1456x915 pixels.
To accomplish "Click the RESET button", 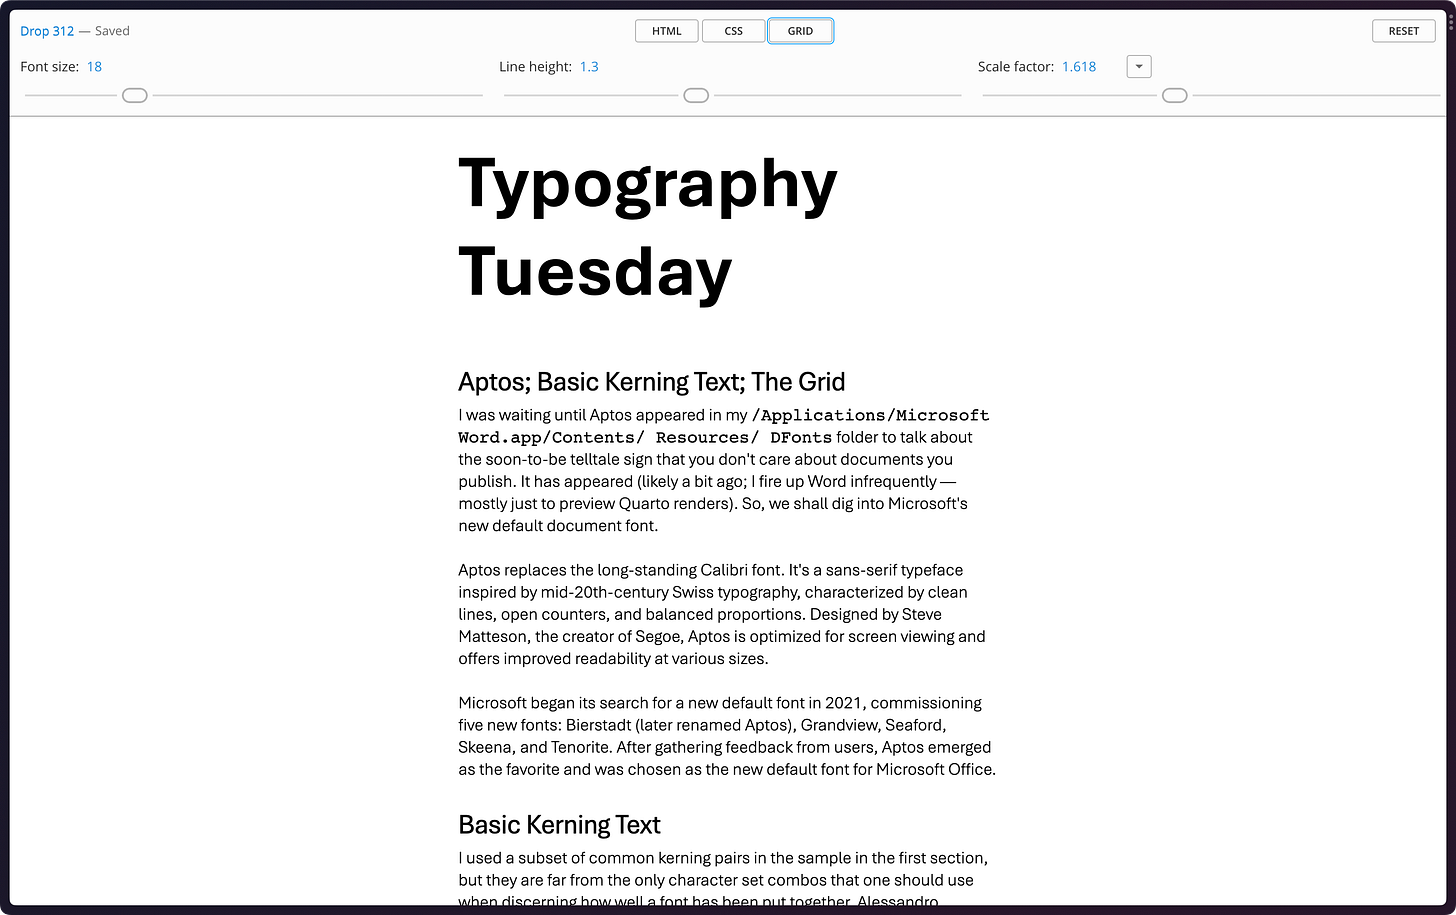I will tap(1404, 31).
